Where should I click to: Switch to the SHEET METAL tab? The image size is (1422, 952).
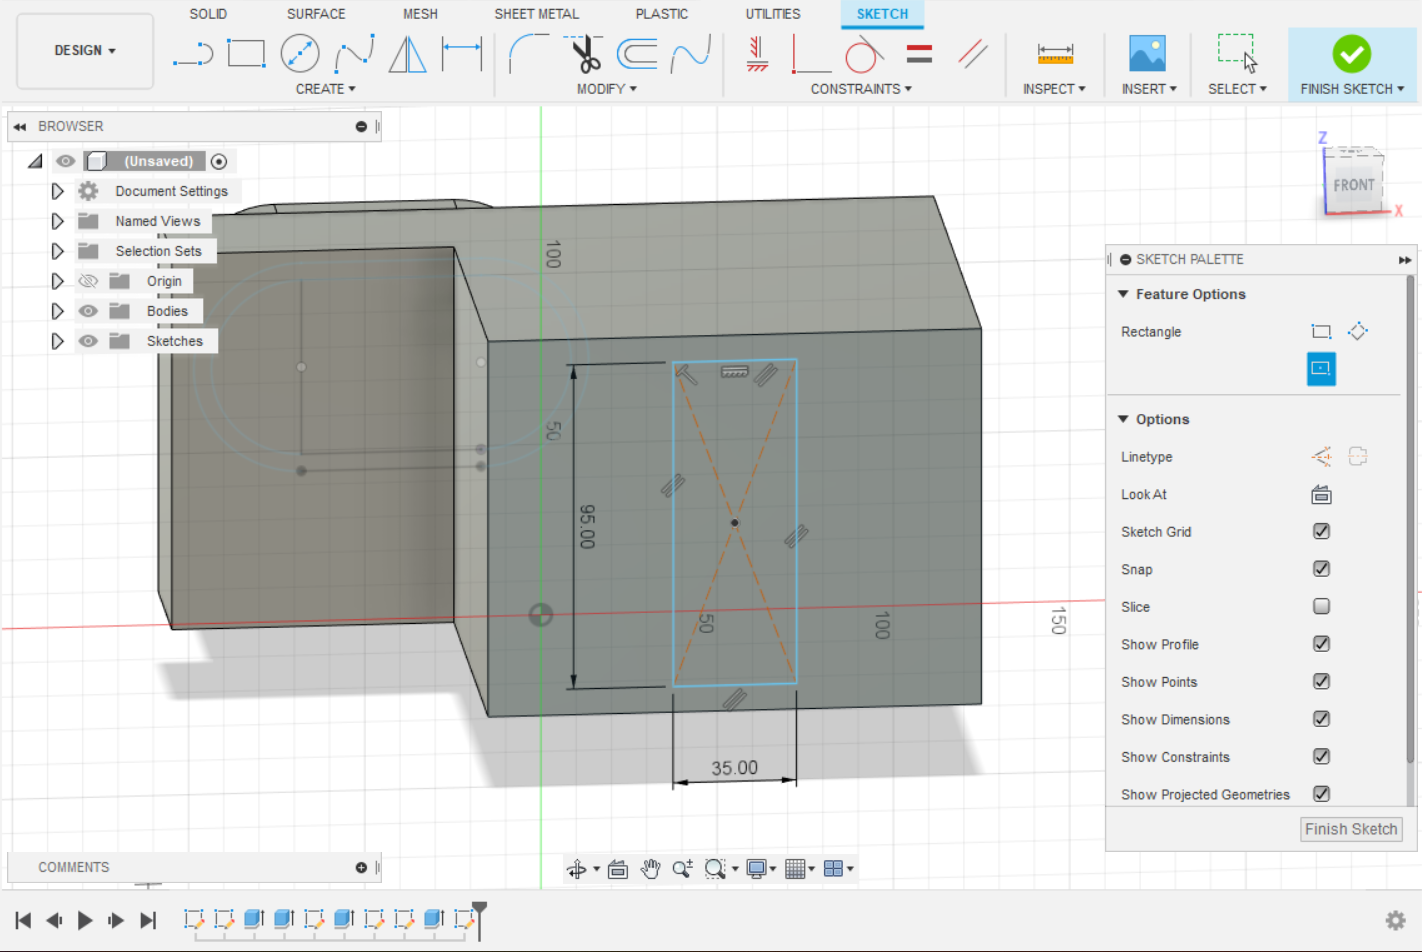536,14
